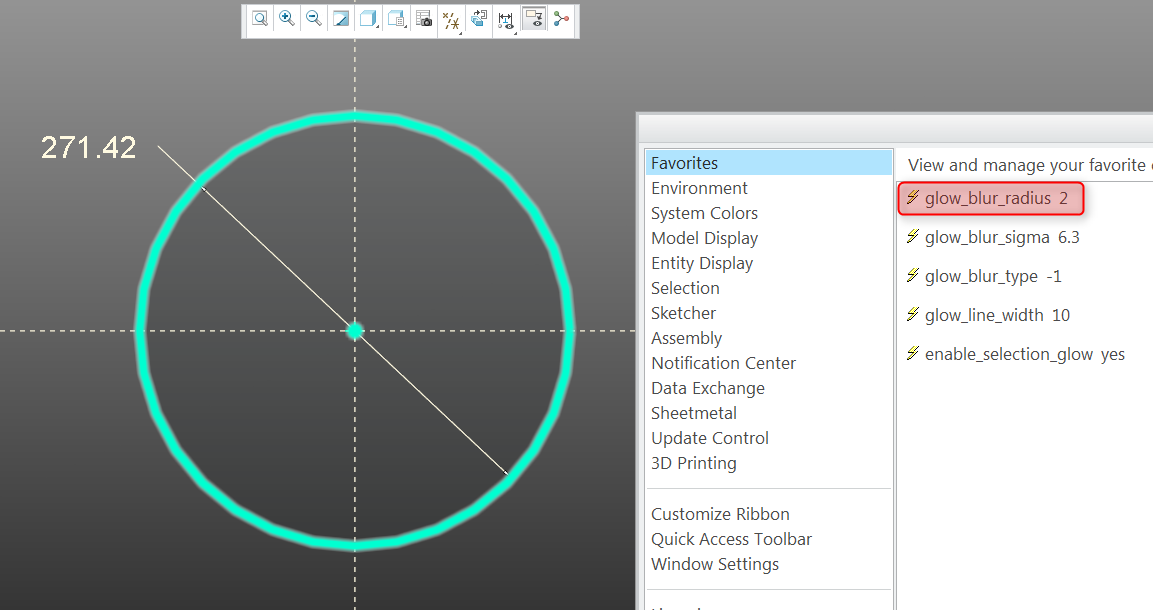
Task: Click the lightning icon beside glow_blur_radius
Action: (913, 197)
